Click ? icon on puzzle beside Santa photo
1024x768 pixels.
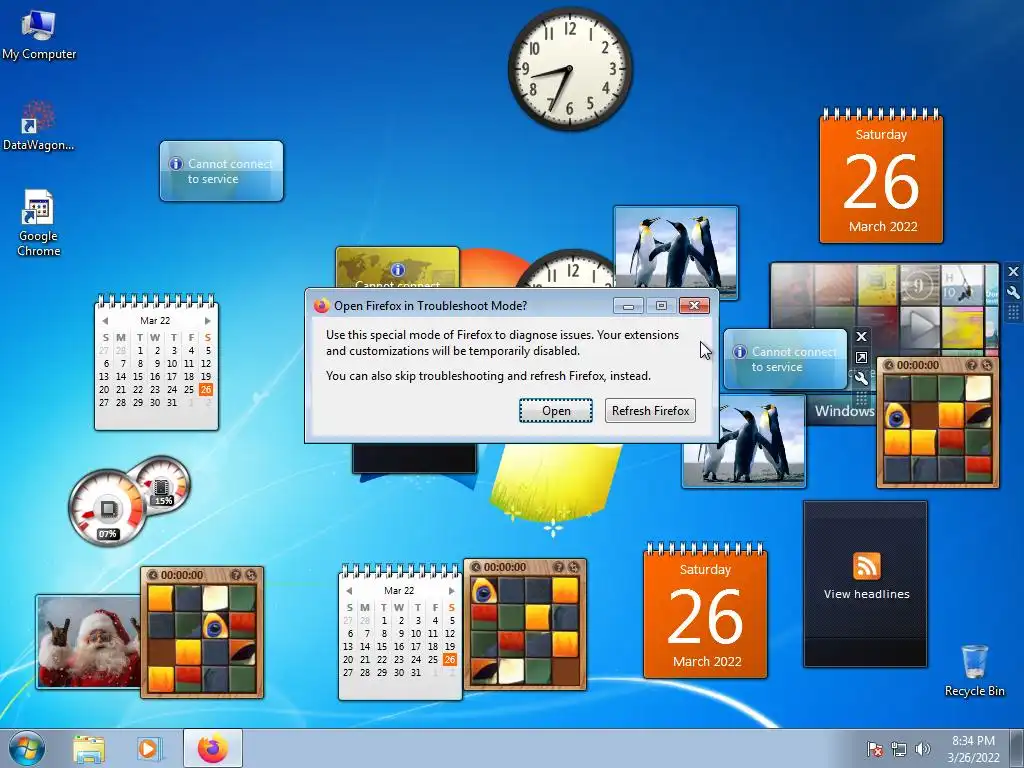click(236, 575)
